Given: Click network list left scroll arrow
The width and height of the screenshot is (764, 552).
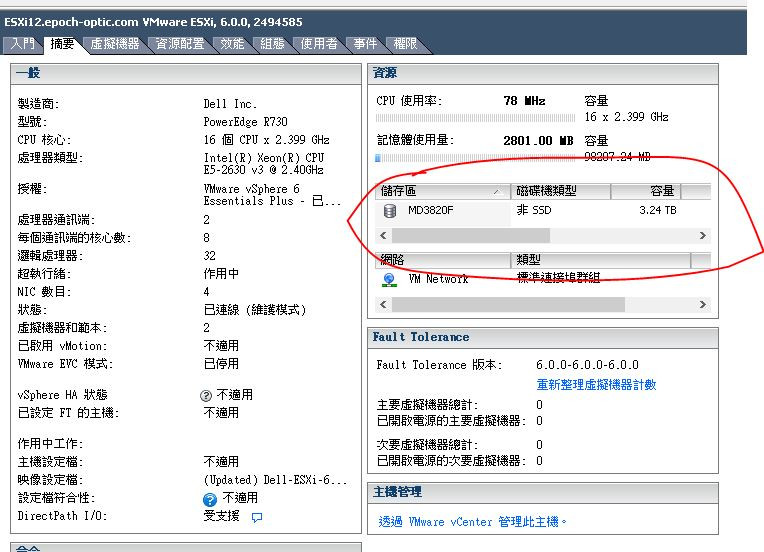Looking at the screenshot, I should point(383,305).
